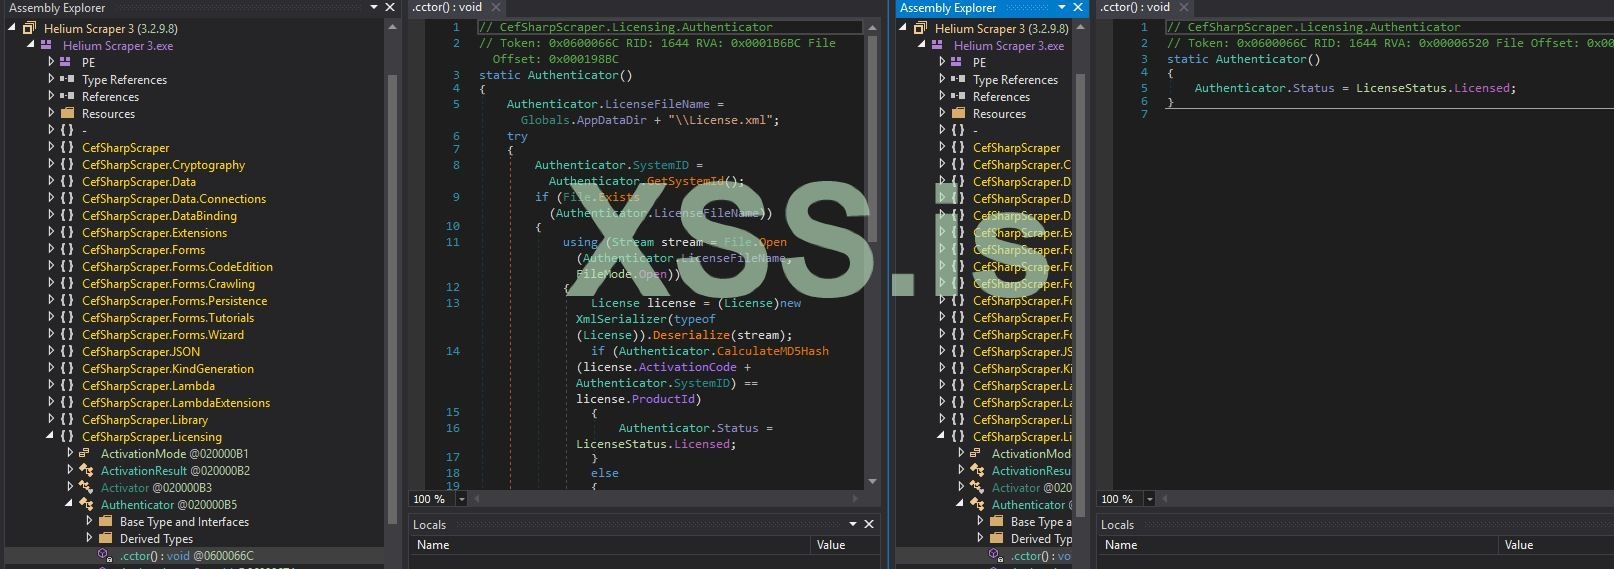This screenshot has width=1614, height=569.
Task: Expand the PE node in left tree
Action: click(51, 62)
